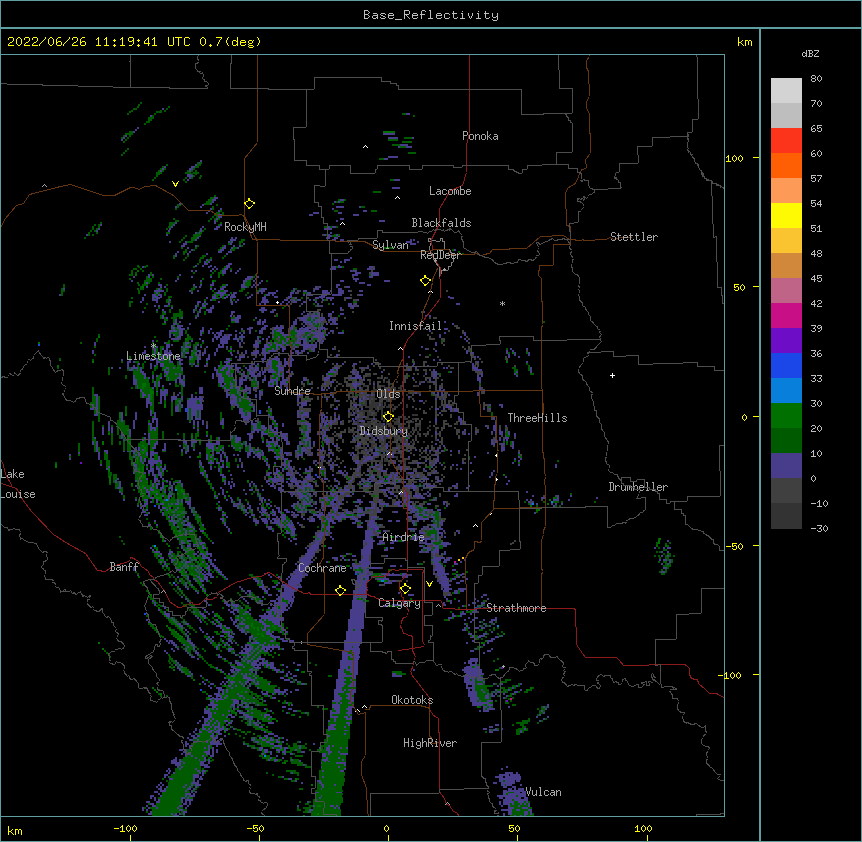
Task: Click the Olds town label
Action: (388, 394)
